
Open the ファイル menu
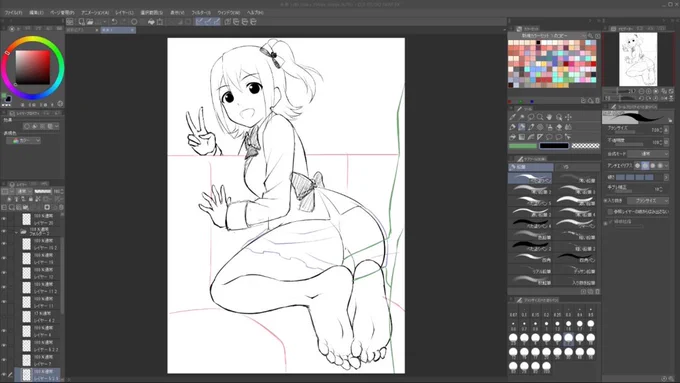click(13, 13)
